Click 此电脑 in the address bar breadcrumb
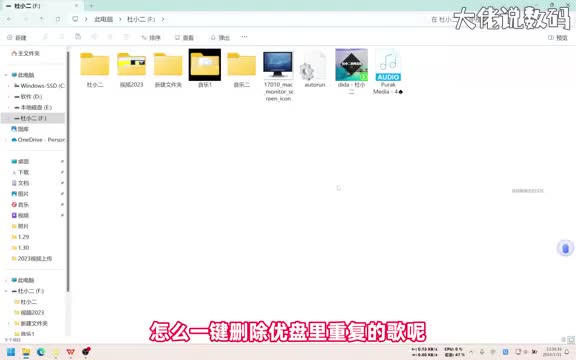This screenshot has height=360, width=576. (104, 19)
